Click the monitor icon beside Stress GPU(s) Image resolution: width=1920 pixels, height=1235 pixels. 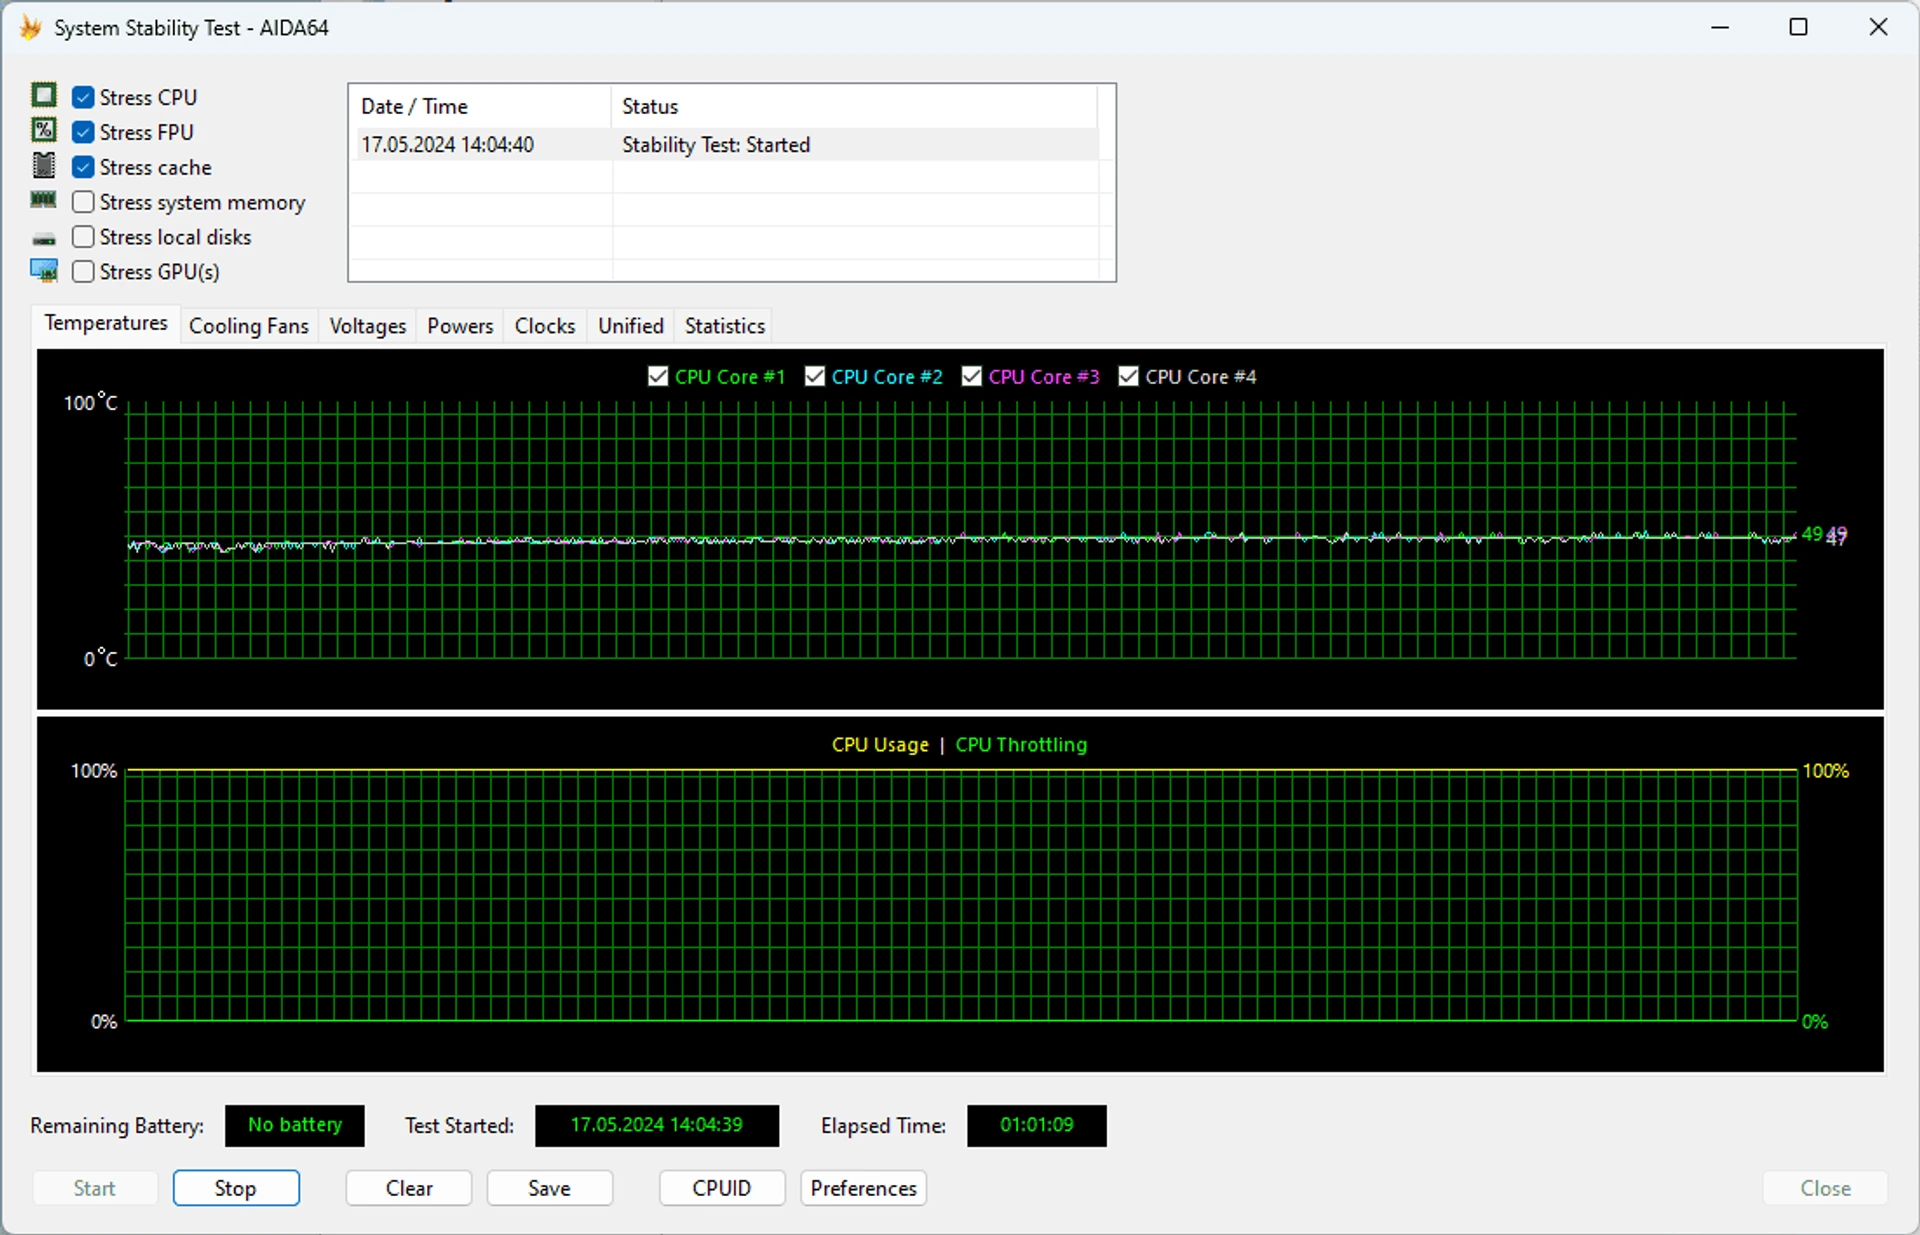(44, 271)
